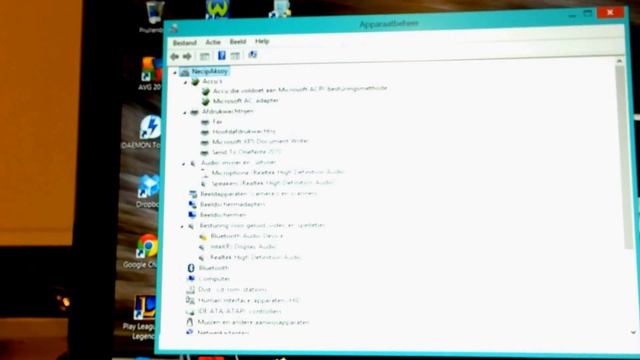Select the Netwerkadapters category
Viewport: 640px width, 360px height.
pos(223,333)
